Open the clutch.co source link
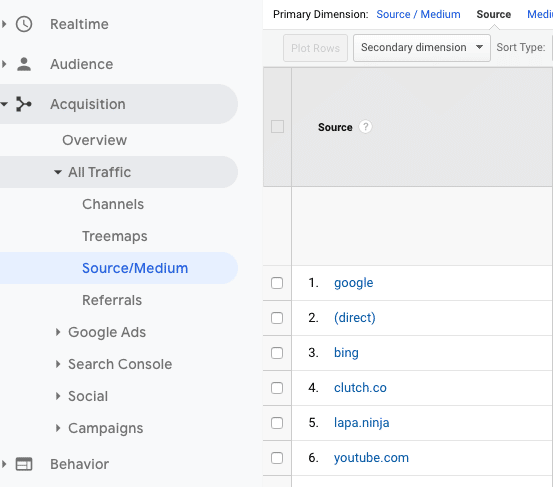Viewport: 553px width, 487px height. (x=360, y=388)
